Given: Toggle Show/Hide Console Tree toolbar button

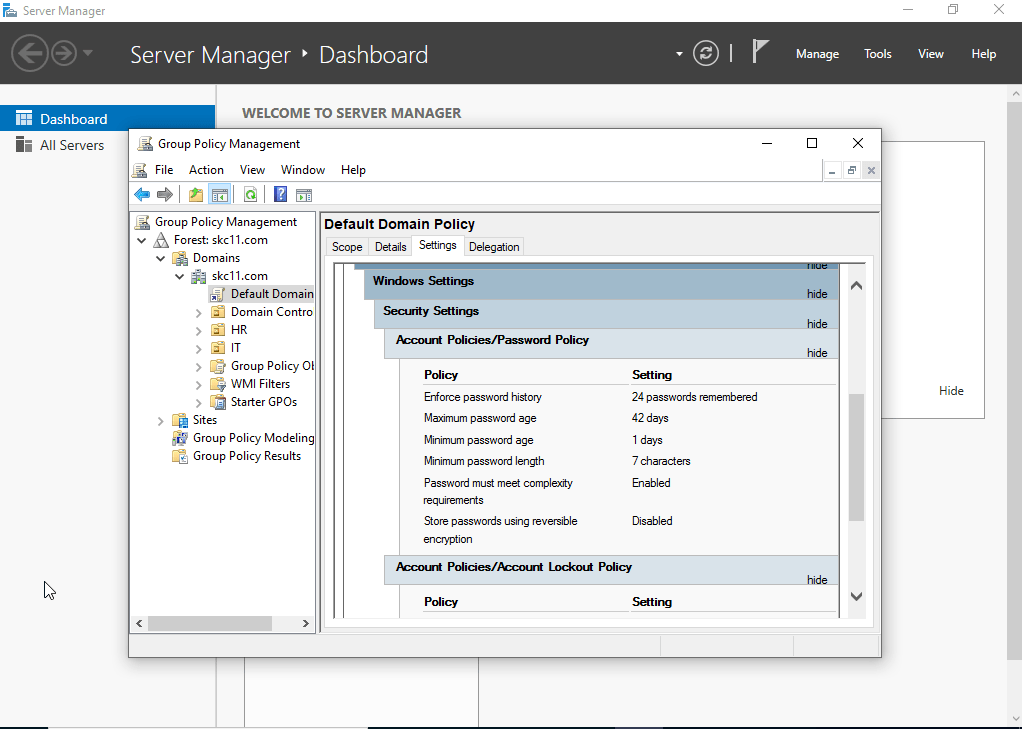Looking at the screenshot, I should pos(219,195).
